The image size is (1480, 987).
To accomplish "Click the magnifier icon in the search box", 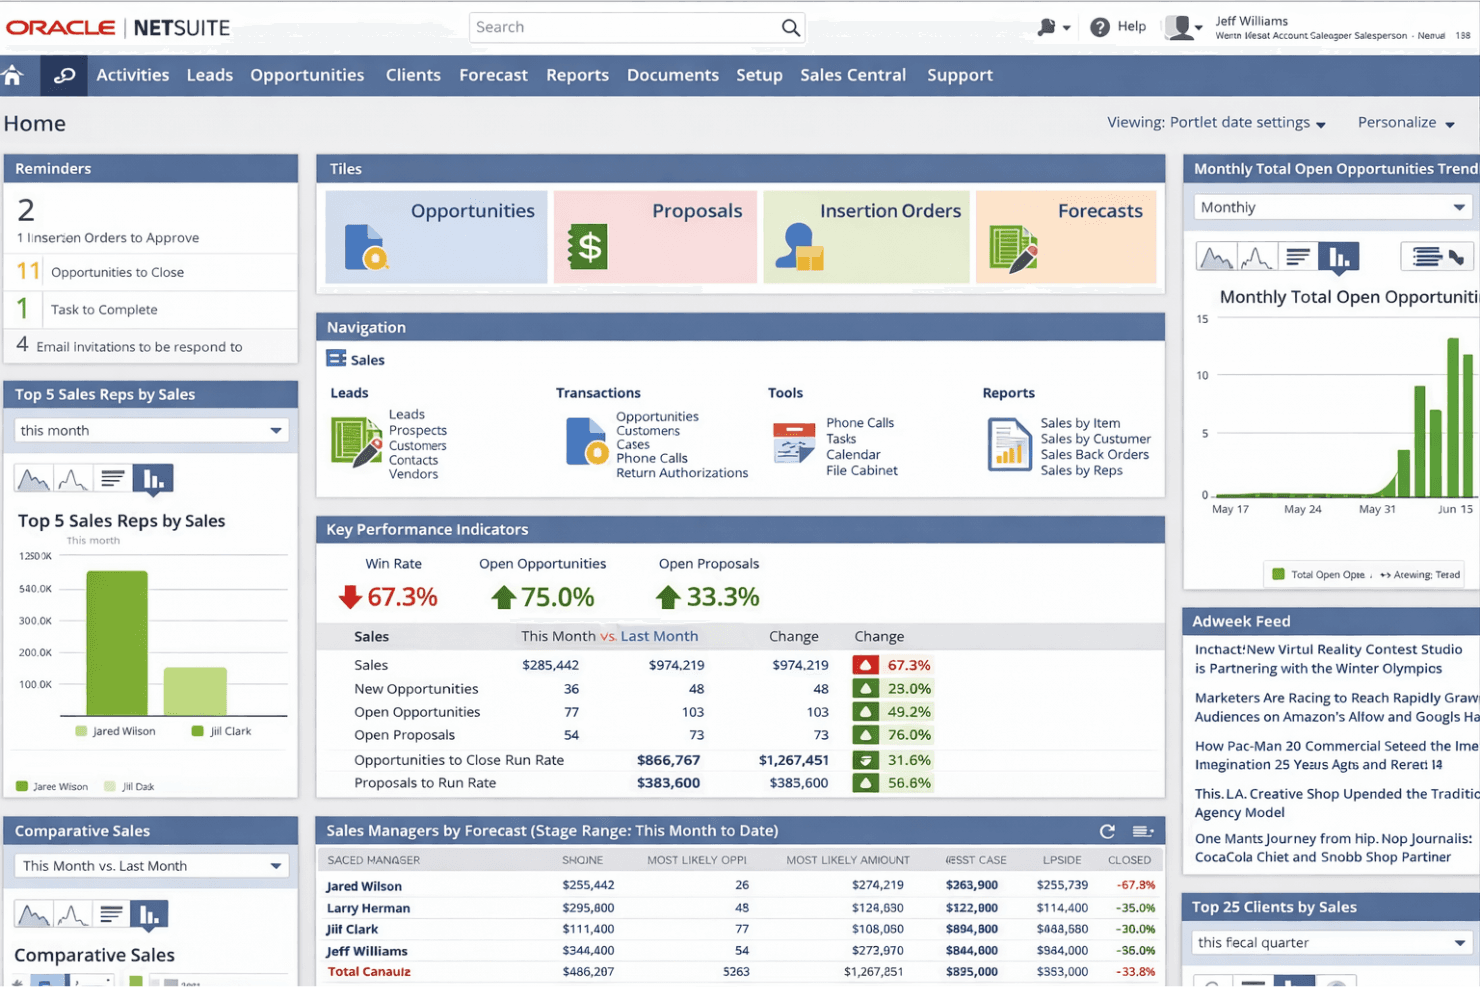I will tap(790, 28).
